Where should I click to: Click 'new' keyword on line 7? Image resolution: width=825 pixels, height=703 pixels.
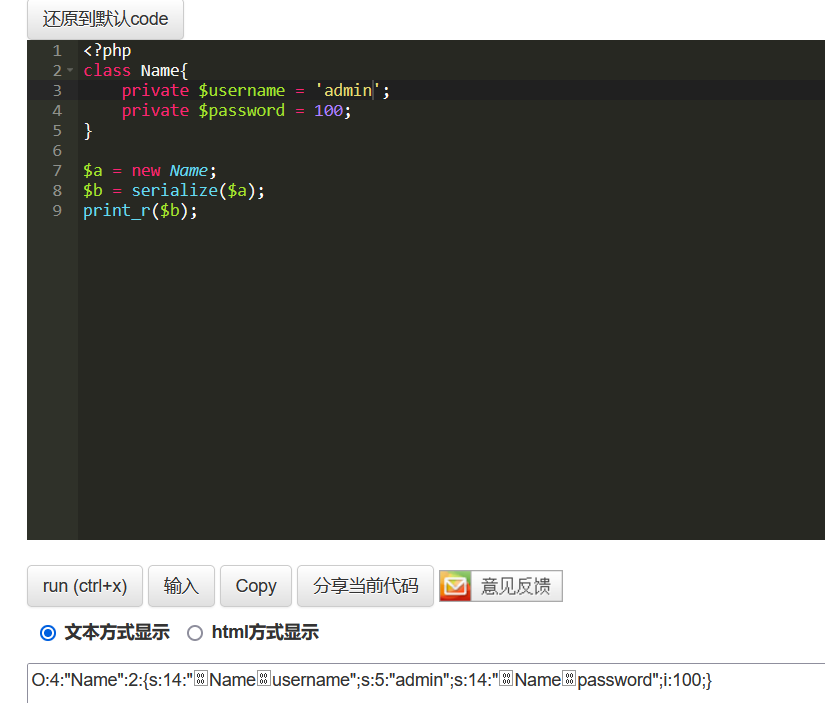tap(146, 170)
